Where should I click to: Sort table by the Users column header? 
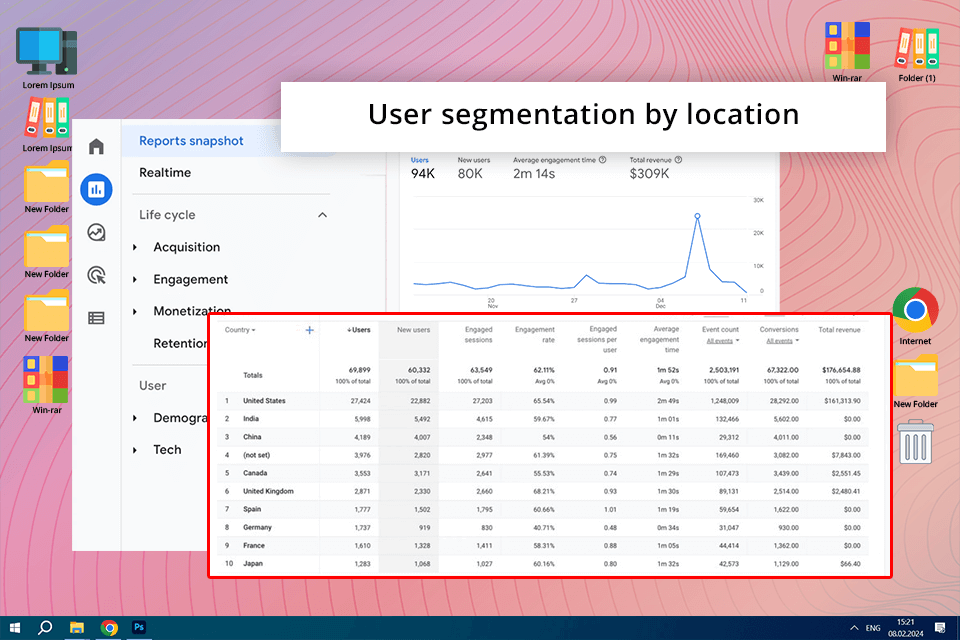tap(358, 330)
